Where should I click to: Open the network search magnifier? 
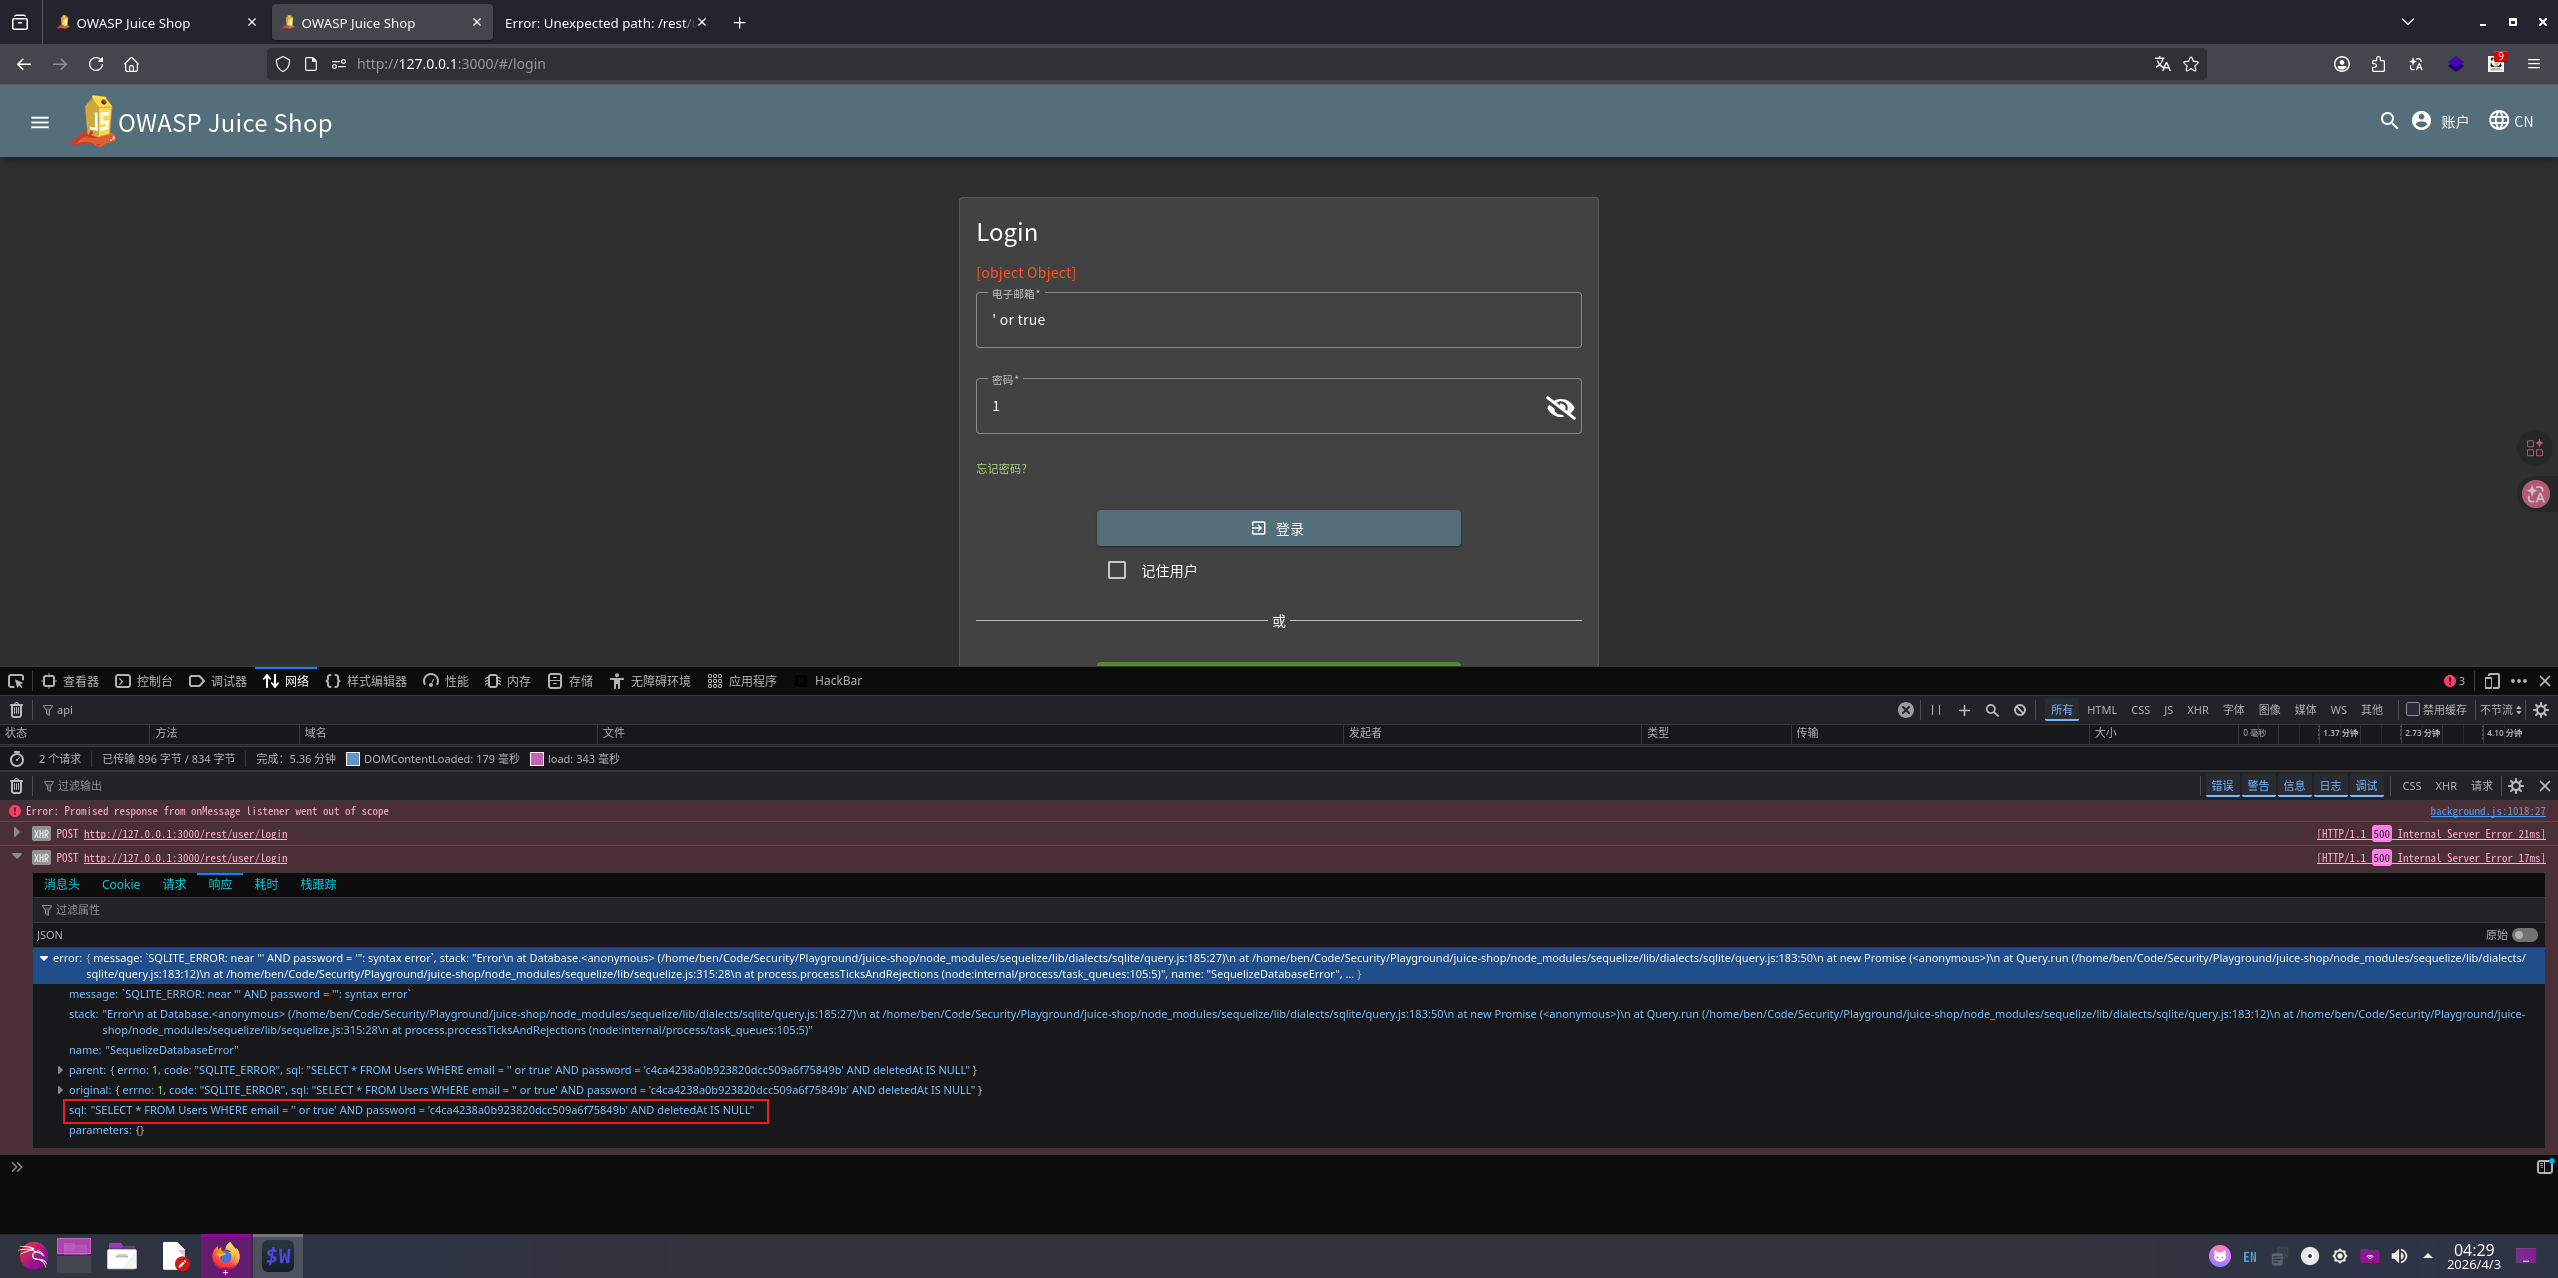pyautogui.click(x=1992, y=710)
